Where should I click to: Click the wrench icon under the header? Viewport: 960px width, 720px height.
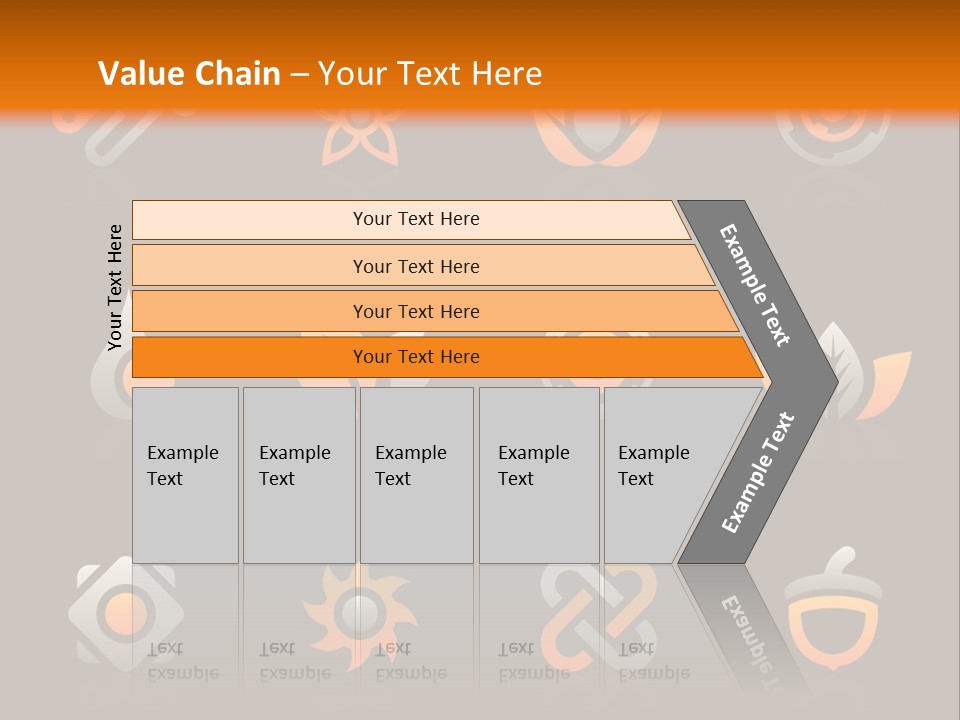click(110, 138)
